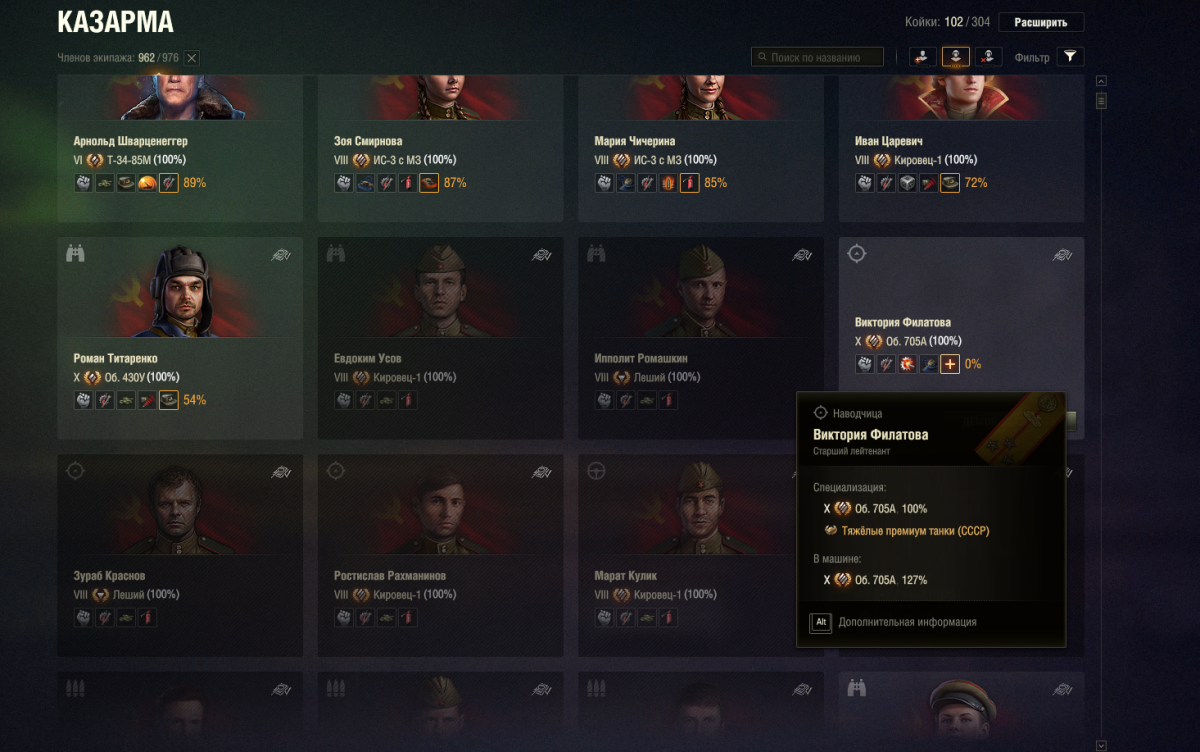The image size is (1200, 752).
Task: Click the top-right tank icon on Роман Титаренко card
Action: [x=281, y=255]
